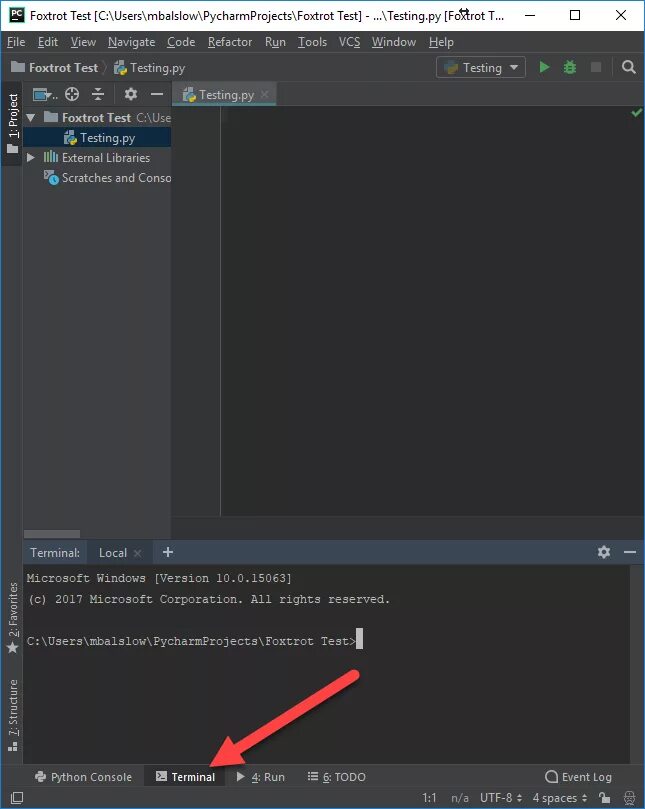
Task: Click the Project panel horizontal scrollbar
Action: pyautogui.click(x=52, y=533)
